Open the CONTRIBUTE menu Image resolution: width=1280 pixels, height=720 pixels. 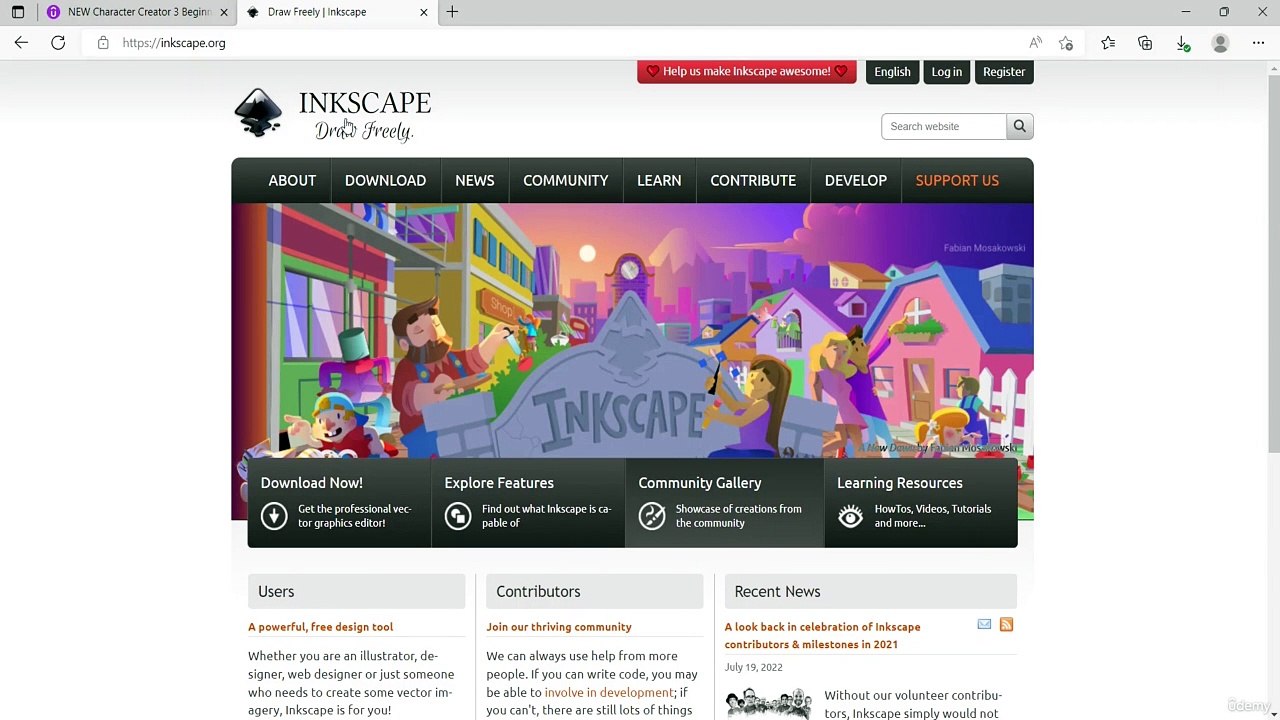(753, 181)
